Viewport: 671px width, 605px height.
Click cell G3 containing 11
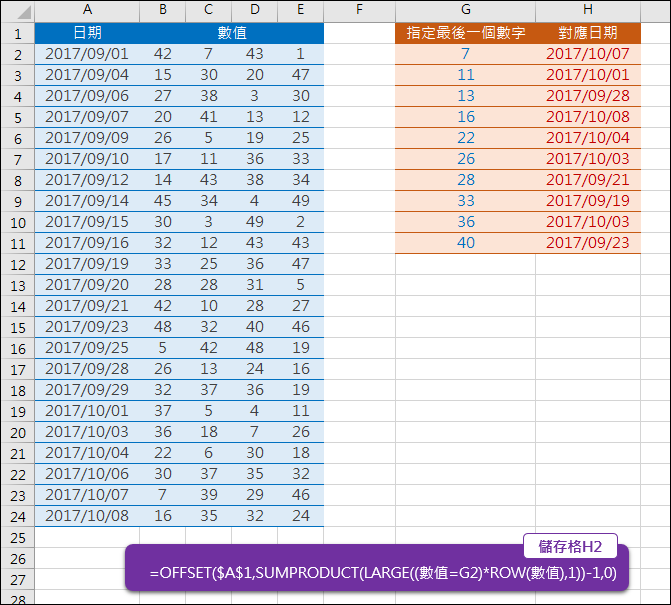[x=466, y=75]
